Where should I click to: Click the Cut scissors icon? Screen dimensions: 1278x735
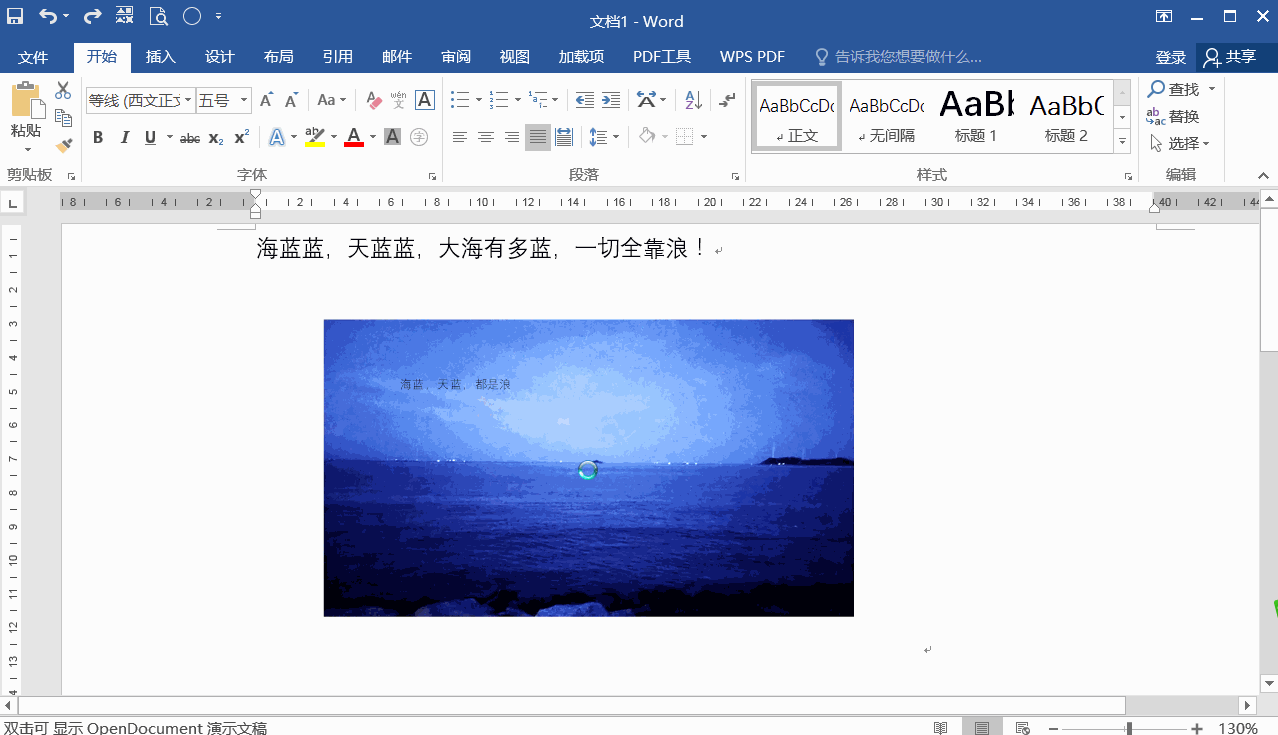tap(63, 90)
